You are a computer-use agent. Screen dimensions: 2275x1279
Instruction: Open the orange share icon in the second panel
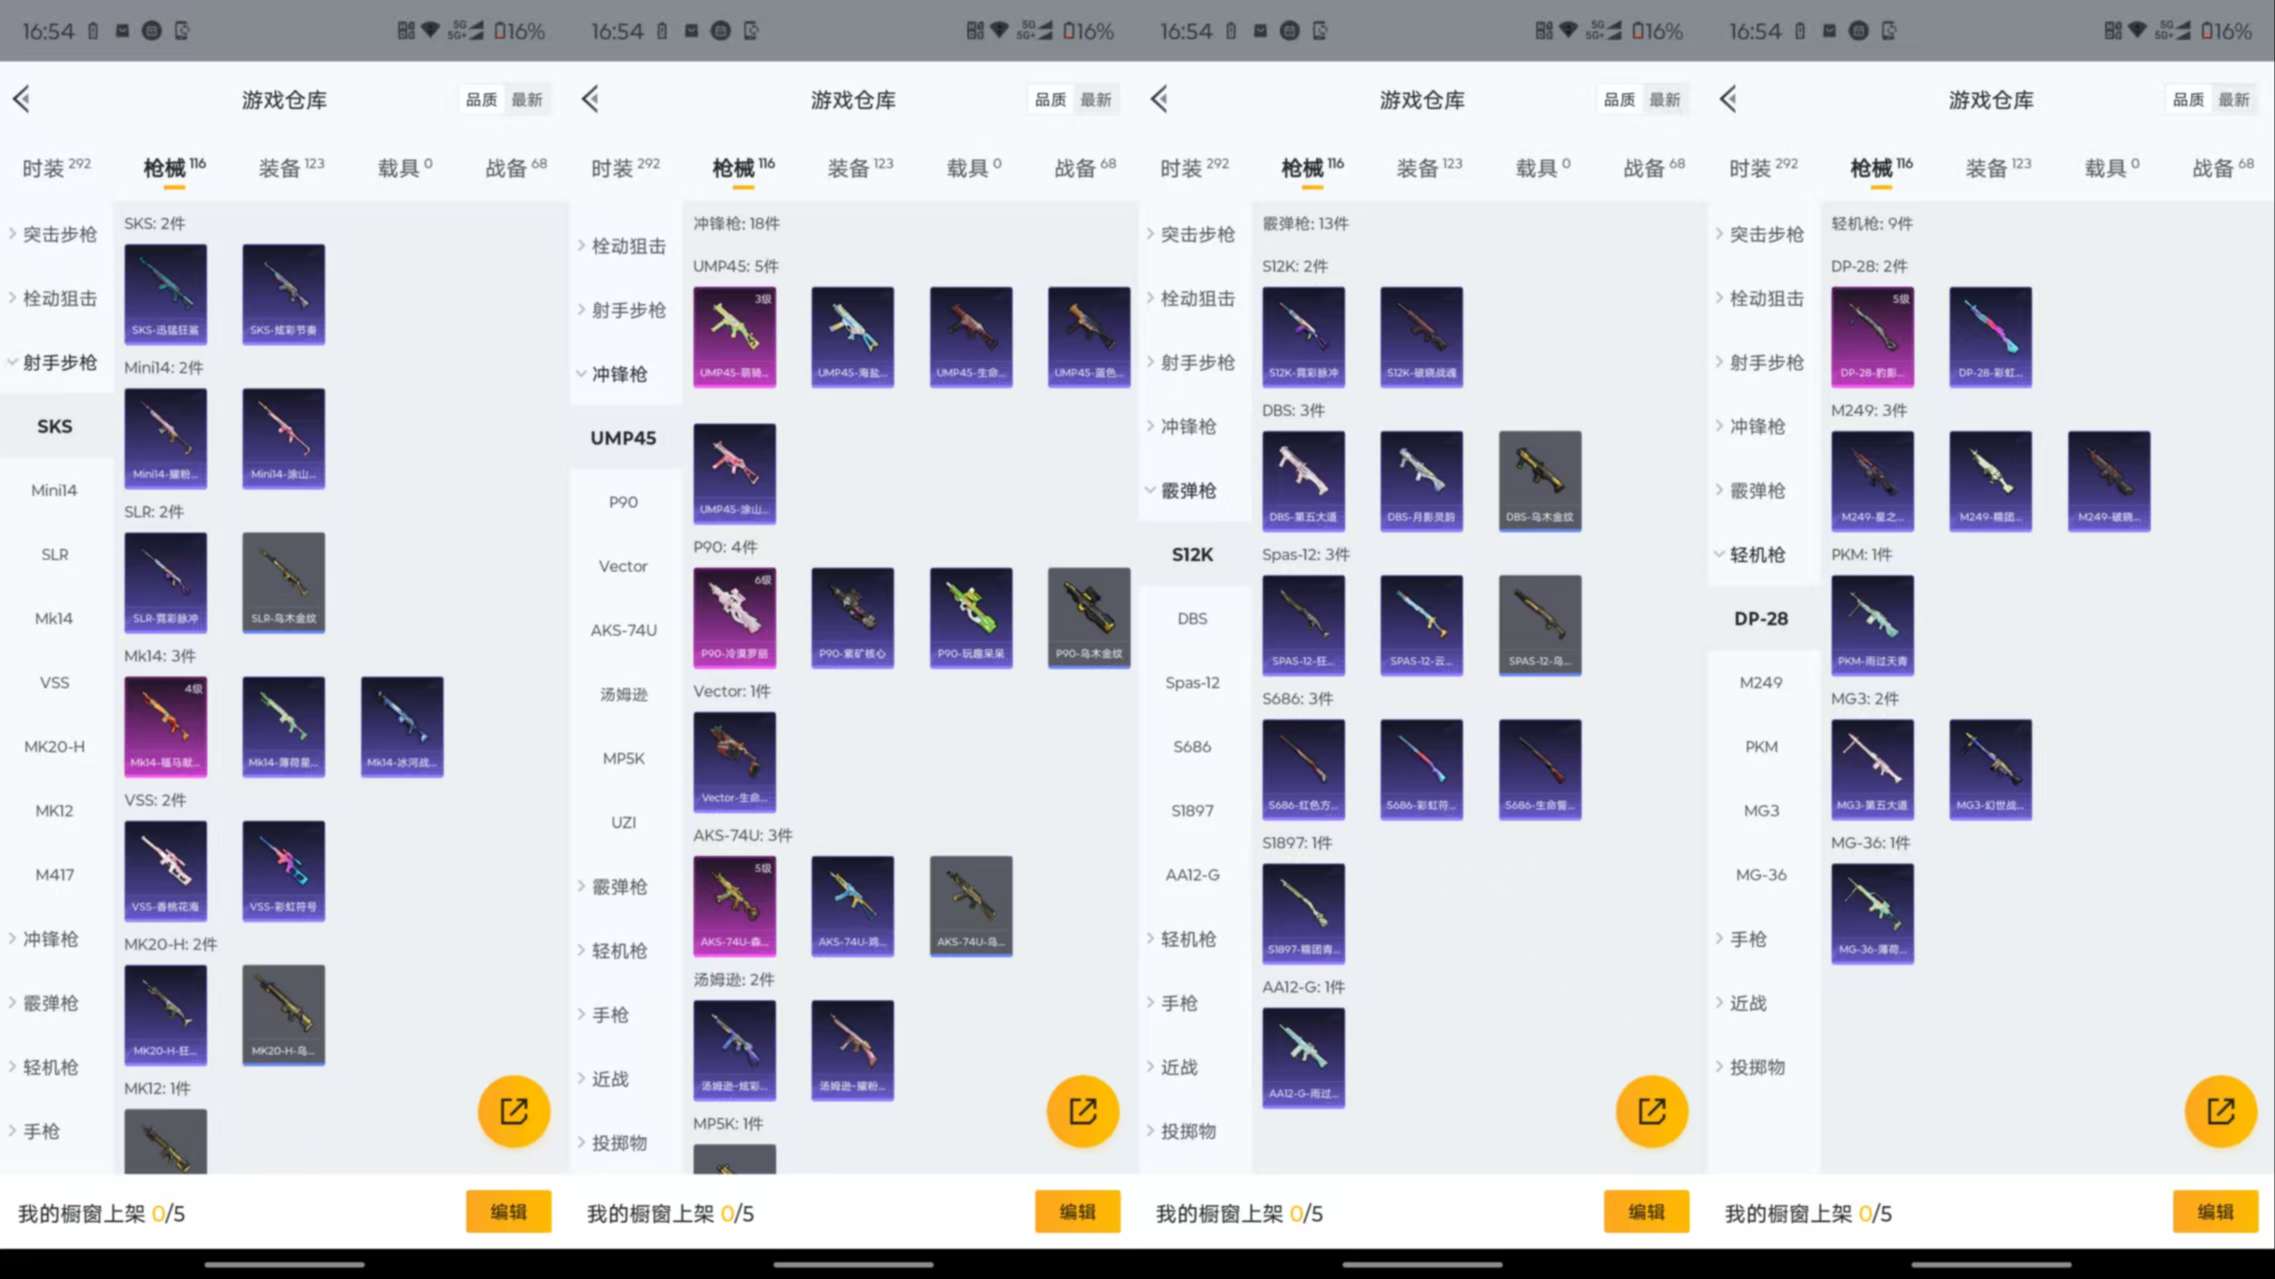click(x=1083, y=1111)
